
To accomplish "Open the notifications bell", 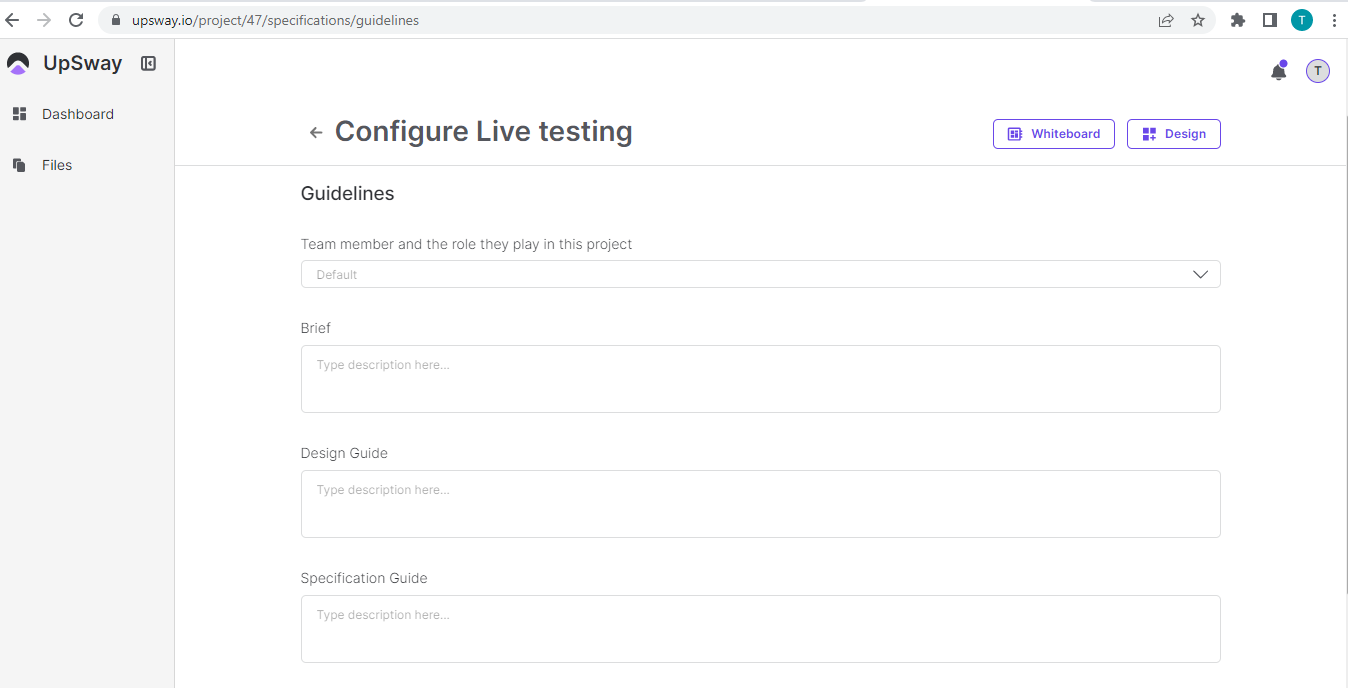I will pyautogui.click(x=1278, y=71).
